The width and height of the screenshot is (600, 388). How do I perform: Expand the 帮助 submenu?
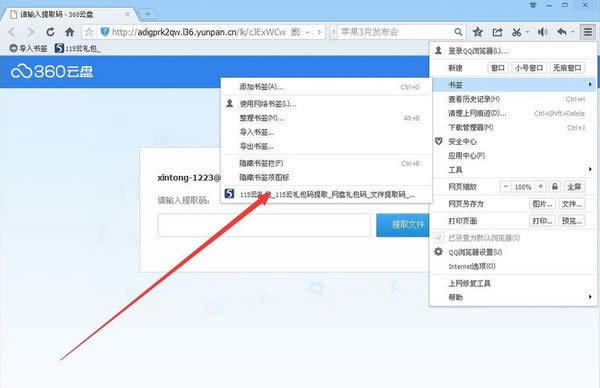[513, 297]
